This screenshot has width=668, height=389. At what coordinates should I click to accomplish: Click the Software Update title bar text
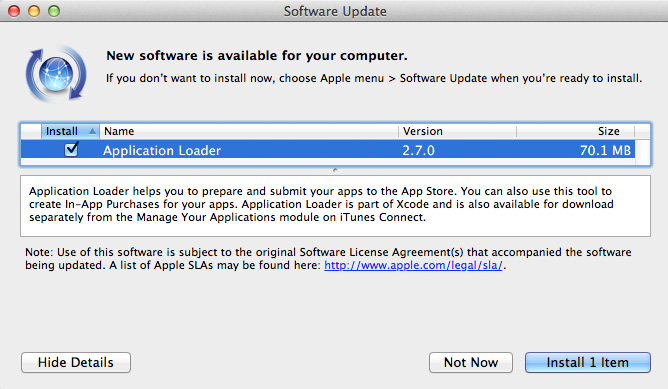tap(335, 11)
